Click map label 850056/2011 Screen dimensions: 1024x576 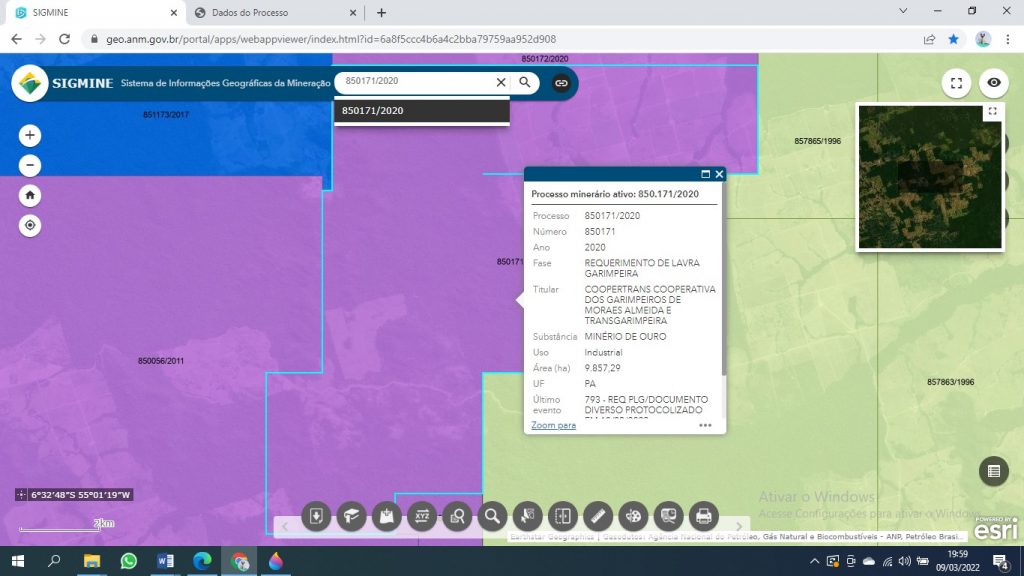(x=161, y=360)
